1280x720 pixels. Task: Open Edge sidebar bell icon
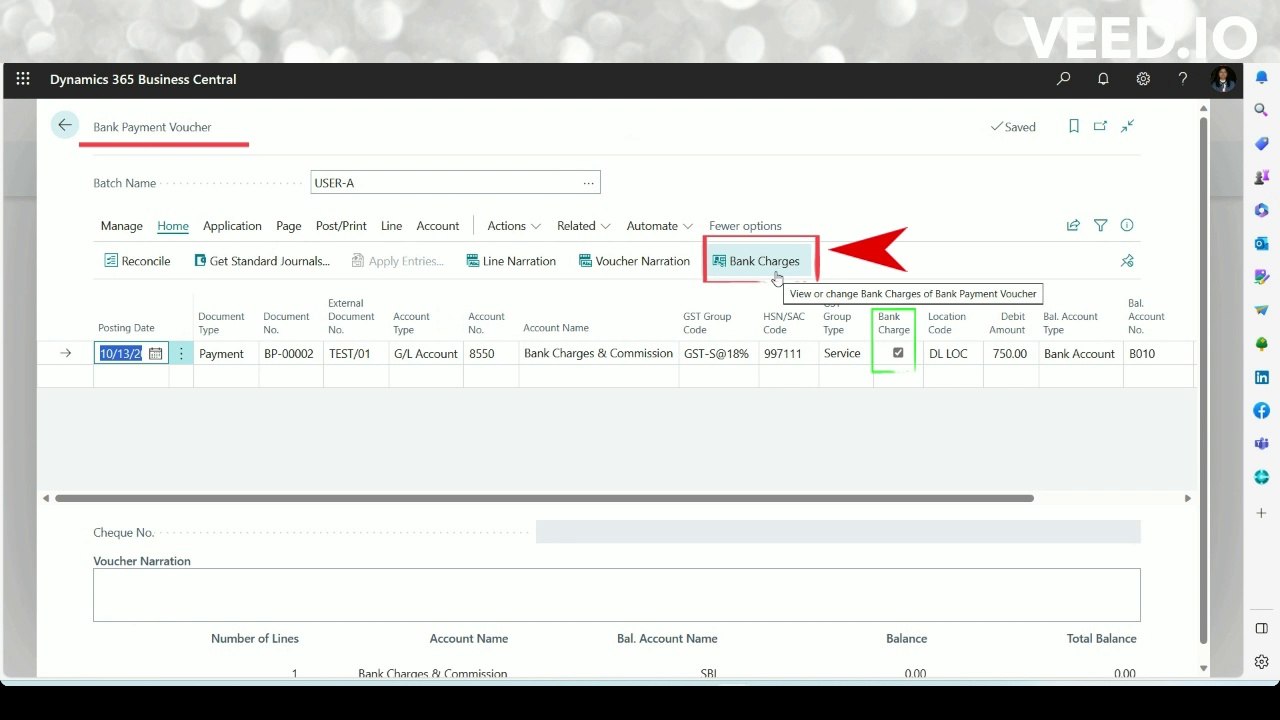[1262, 78]
